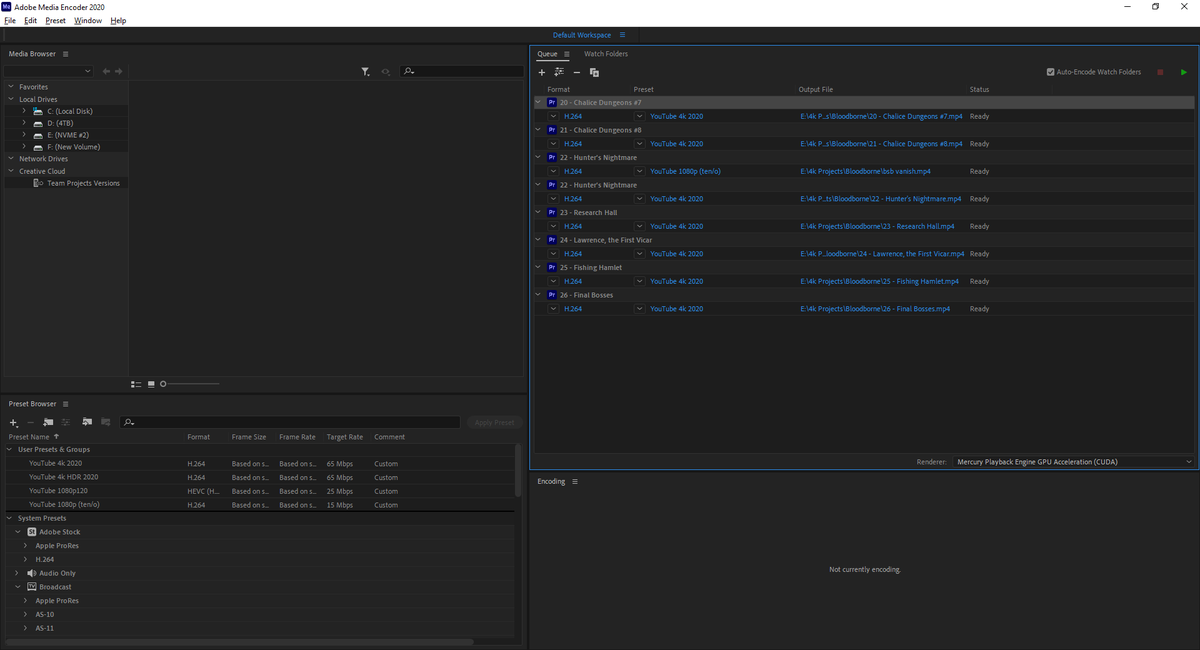Click Audio Only speaker icon
Image resolution: width=1200 pixels, height=650 pixels.
coord(31,573)
